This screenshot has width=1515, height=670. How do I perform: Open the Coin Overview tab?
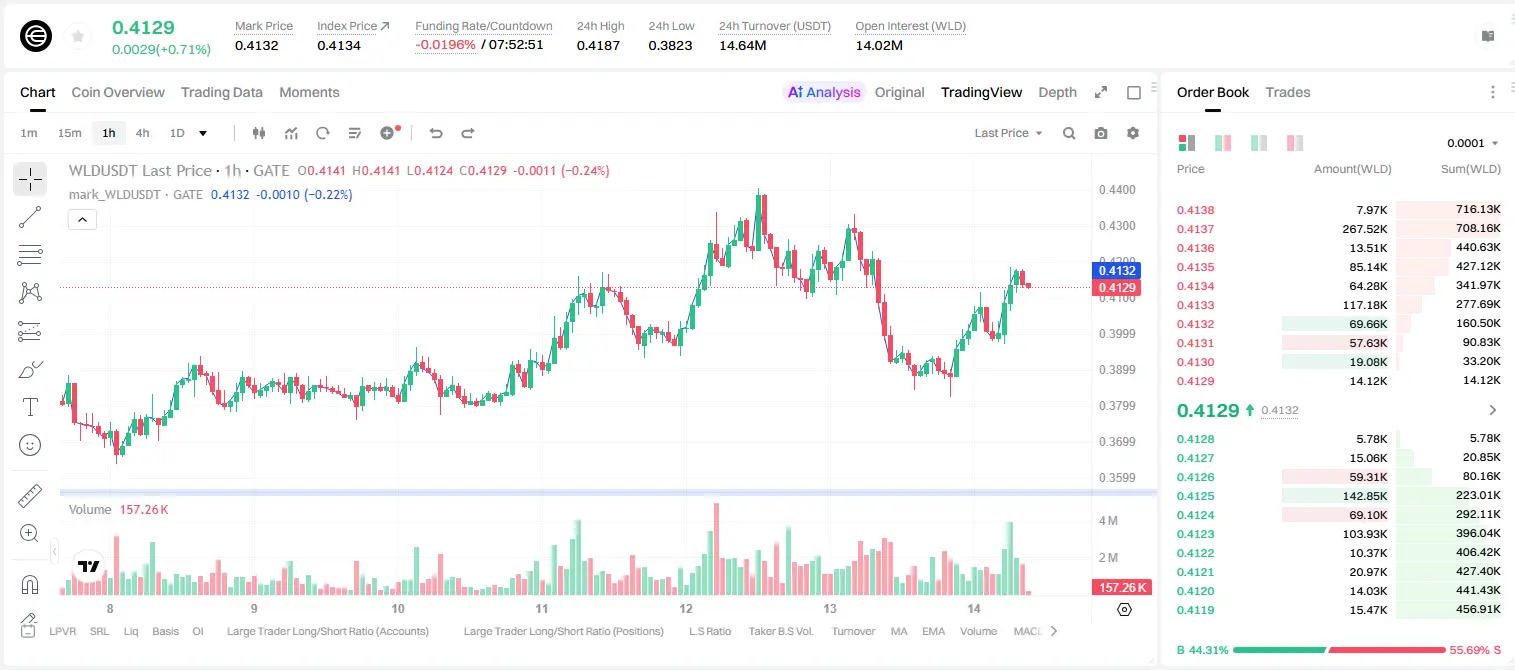pyautogui.click(x=118, y=92)
